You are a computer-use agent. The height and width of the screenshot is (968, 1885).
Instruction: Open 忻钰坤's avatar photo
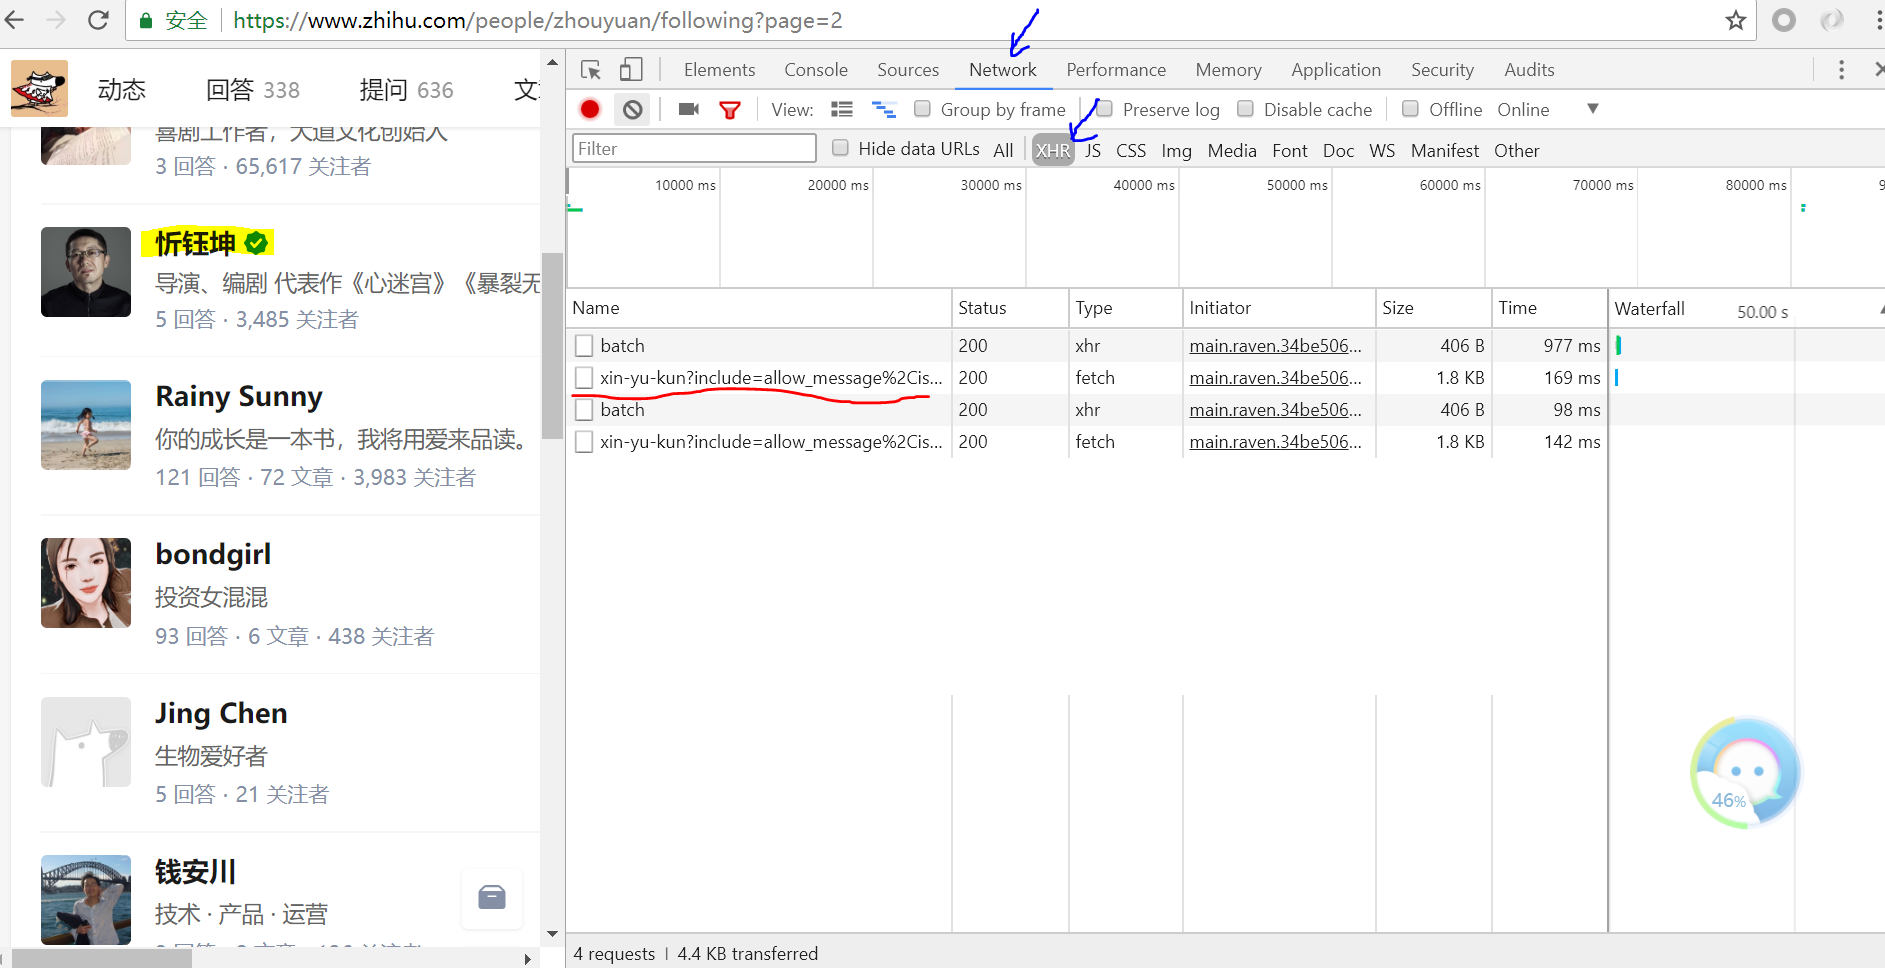(86, 272)
